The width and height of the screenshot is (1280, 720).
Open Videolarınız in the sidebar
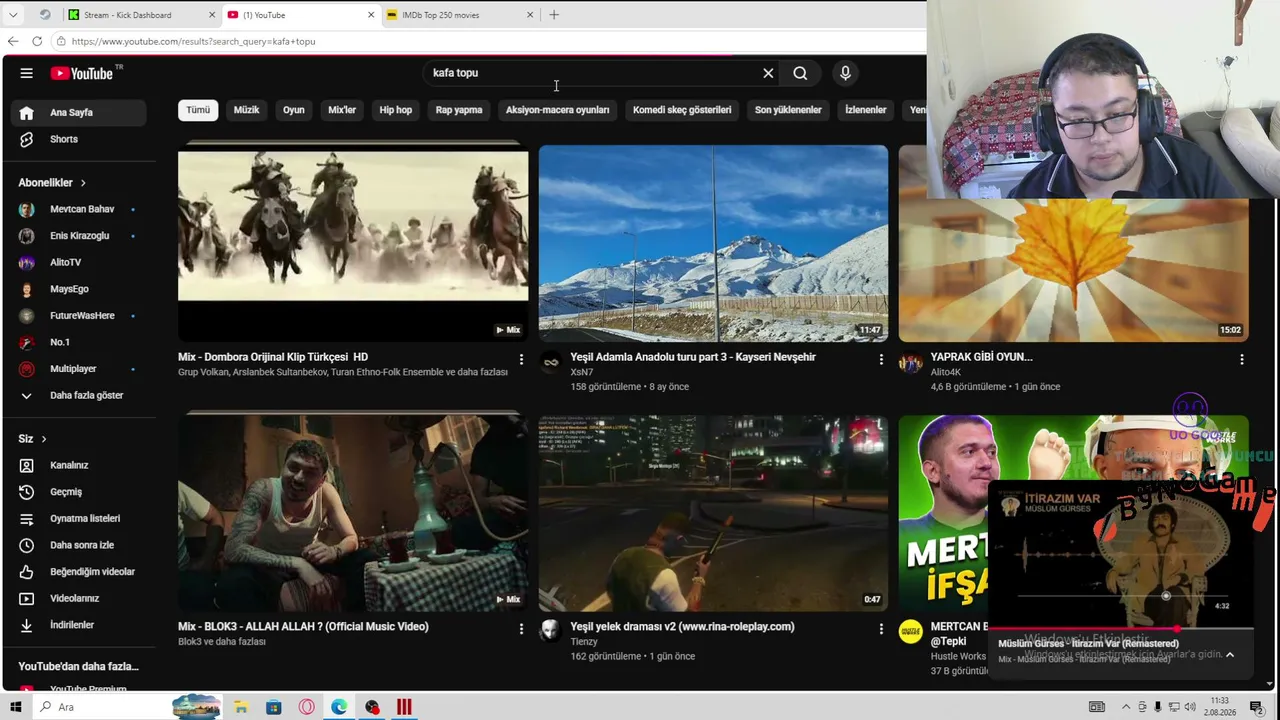78,598
